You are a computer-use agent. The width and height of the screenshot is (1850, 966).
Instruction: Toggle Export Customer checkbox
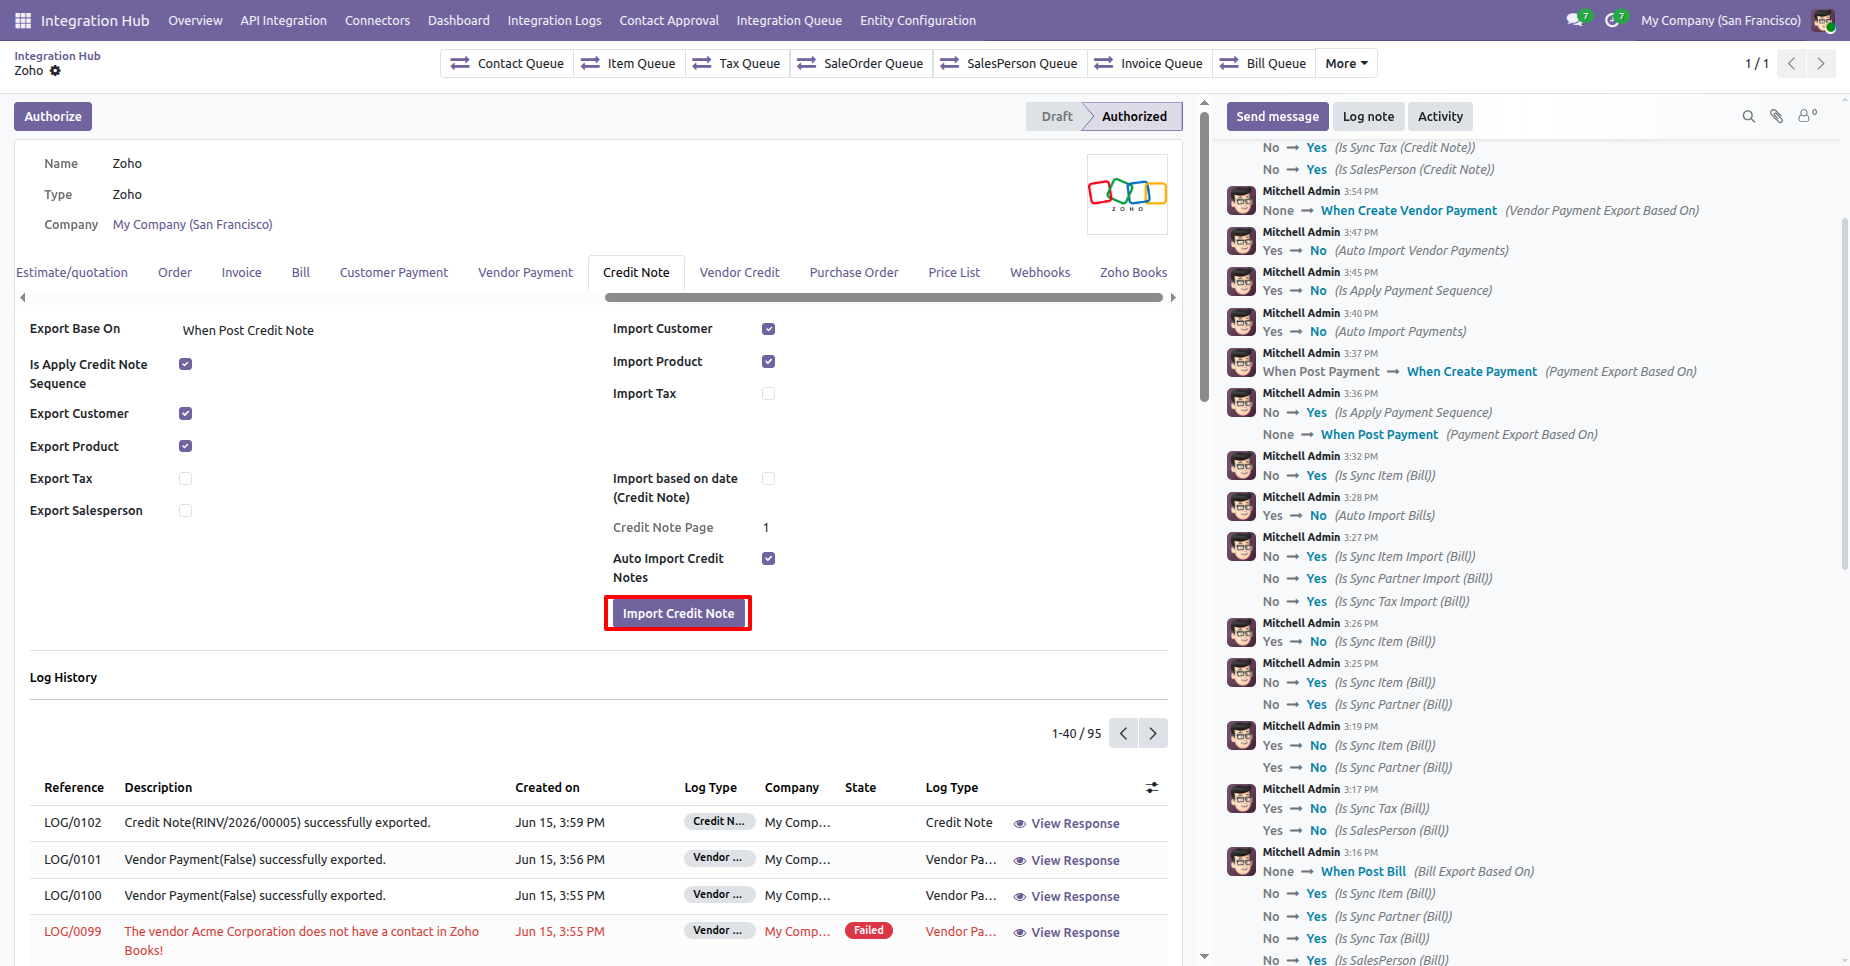pos(185,413)
